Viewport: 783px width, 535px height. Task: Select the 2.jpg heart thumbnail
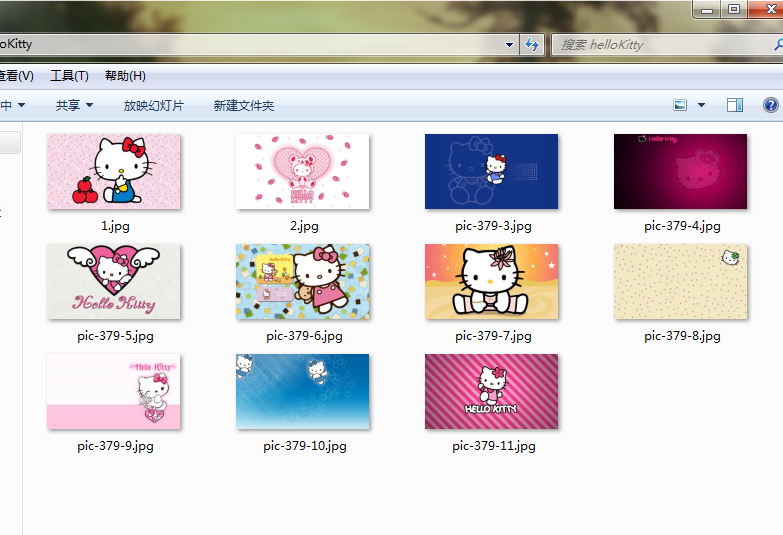point(303,171)
